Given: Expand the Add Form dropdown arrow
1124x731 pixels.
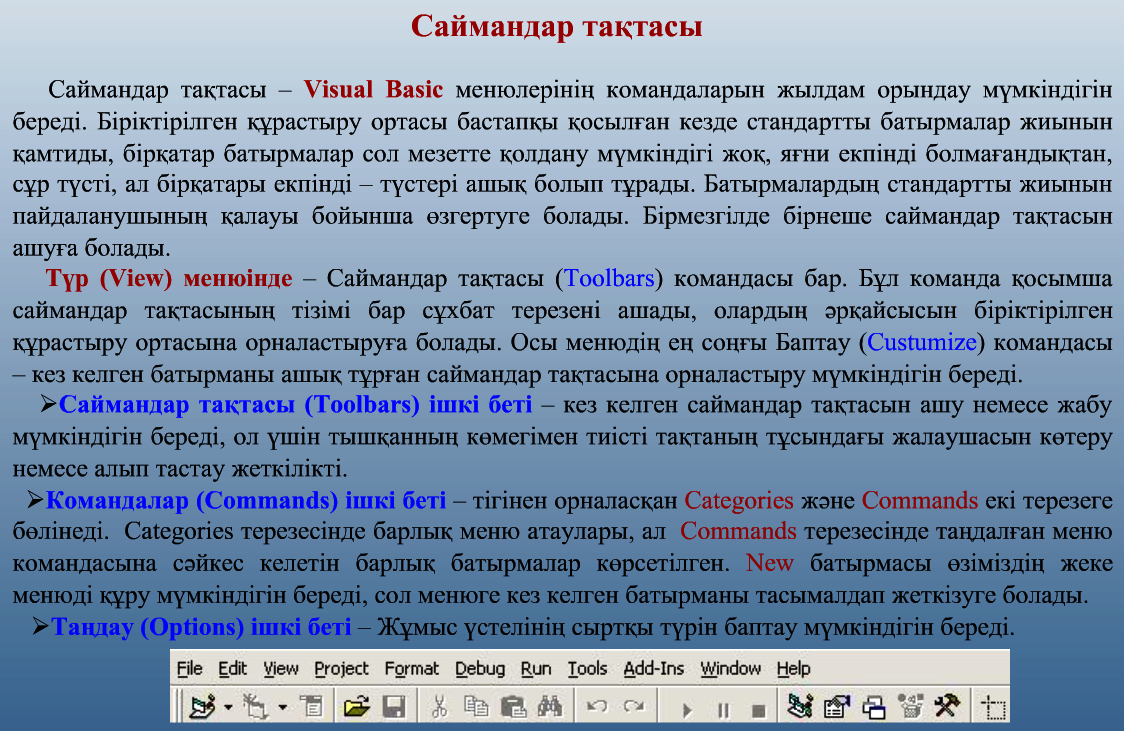Looking at the screenshot, I should pos(282,708).
